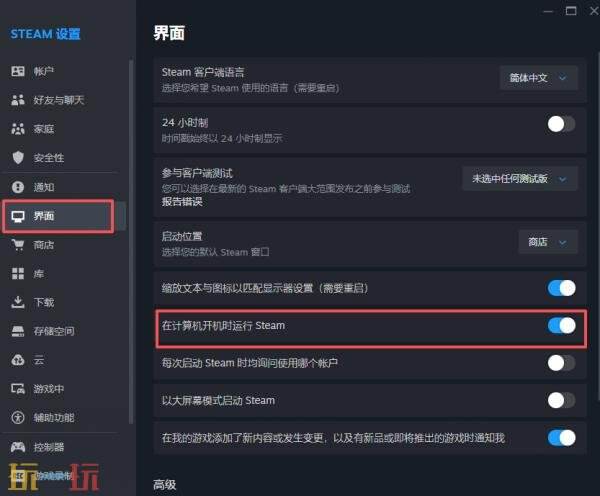Switch to 下载 settings
The width and height of the screenshot is (600, 496).
pos(64,302)
